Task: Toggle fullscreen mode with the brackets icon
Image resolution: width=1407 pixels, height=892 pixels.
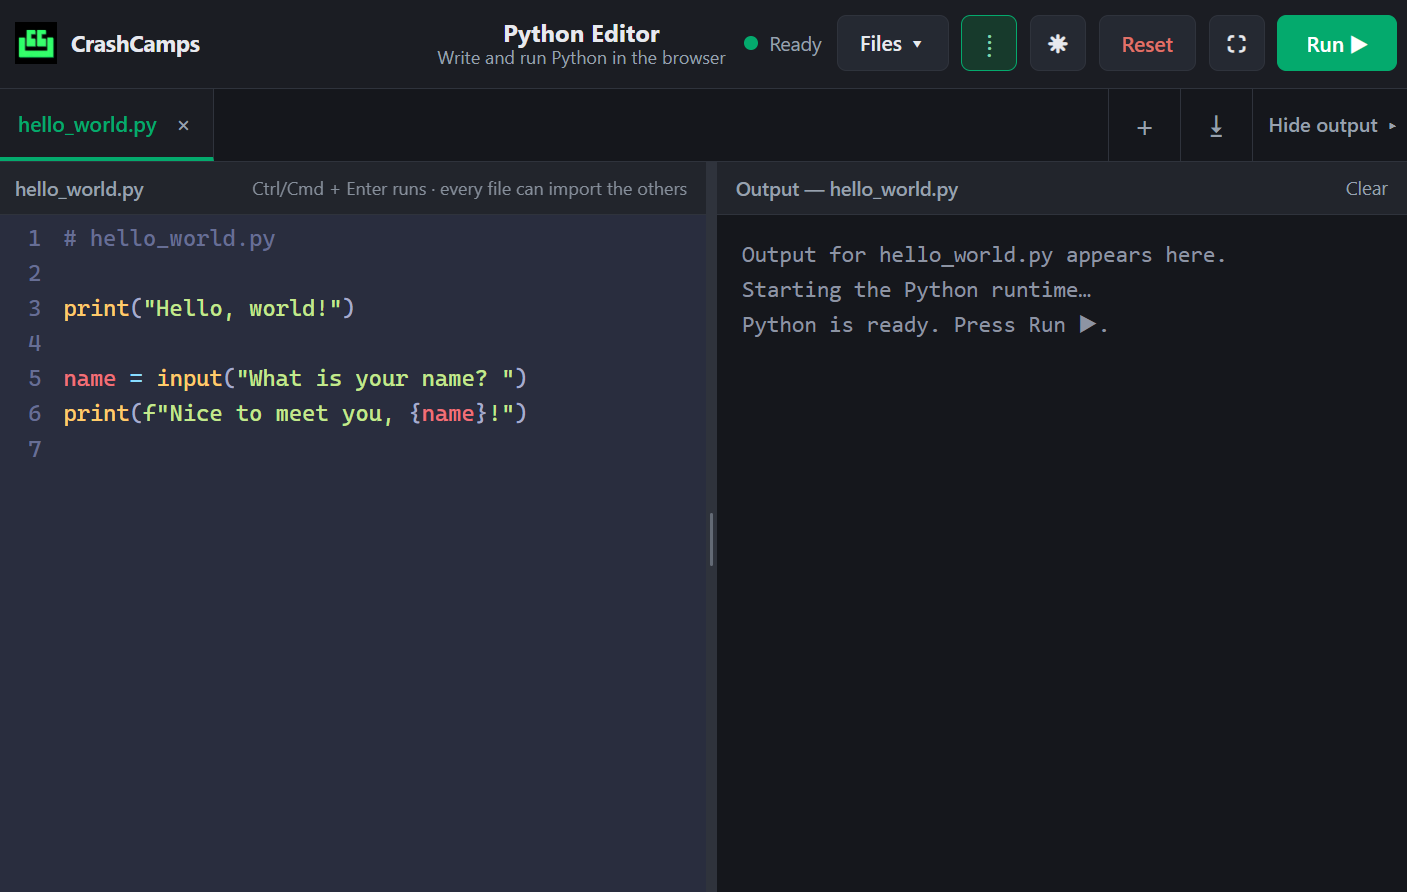Action: 1237,43
